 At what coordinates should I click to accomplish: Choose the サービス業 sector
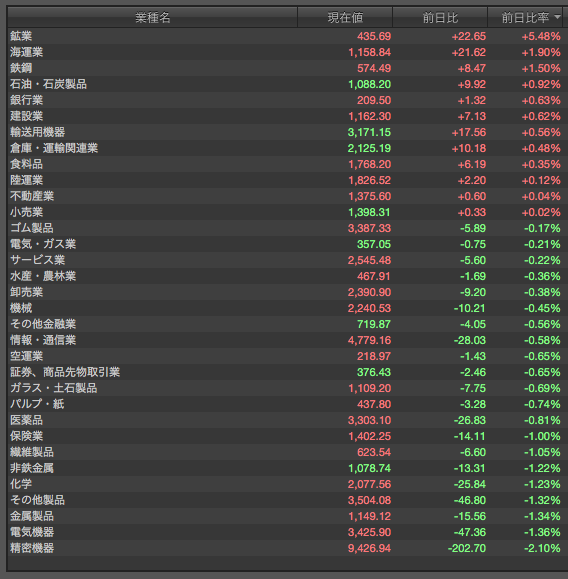point(38,260)
